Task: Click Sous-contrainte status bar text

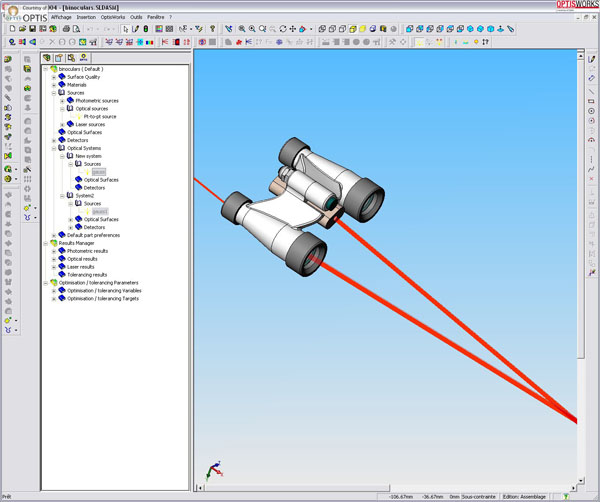Action: [x=478, y=497]
